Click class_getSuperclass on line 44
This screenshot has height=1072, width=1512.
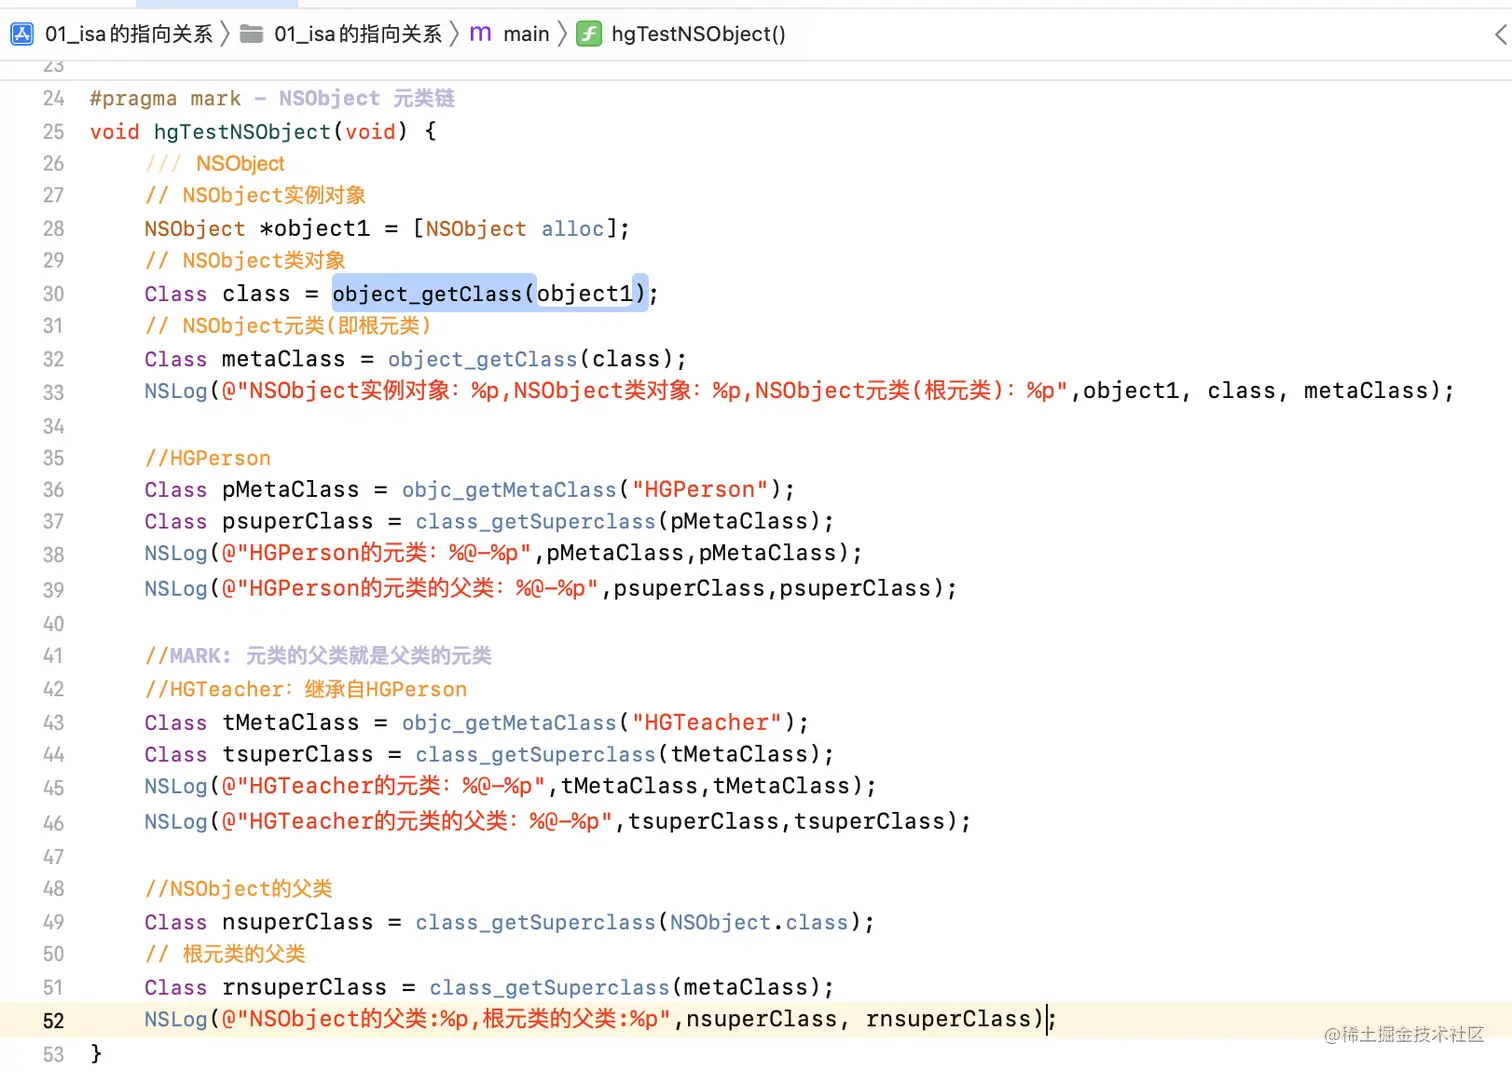pos(535,754)
